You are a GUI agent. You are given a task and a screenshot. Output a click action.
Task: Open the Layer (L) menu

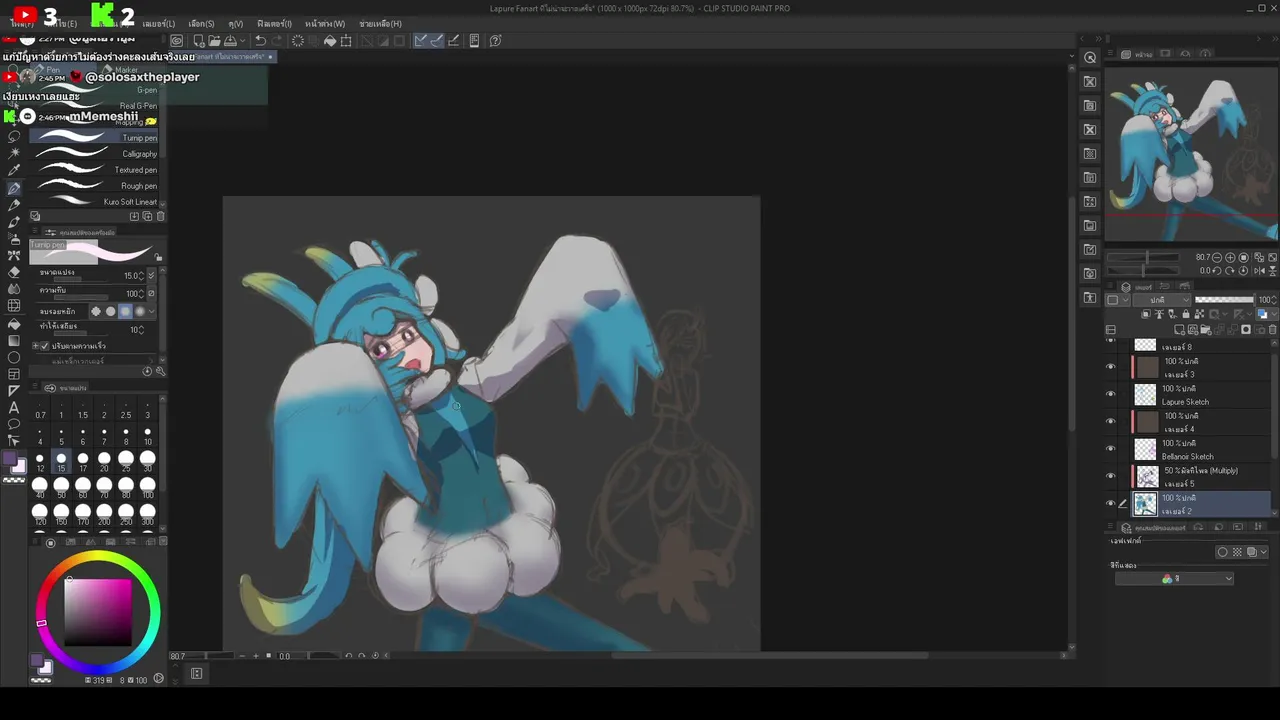pyautogui.click(x=159, y=24)
